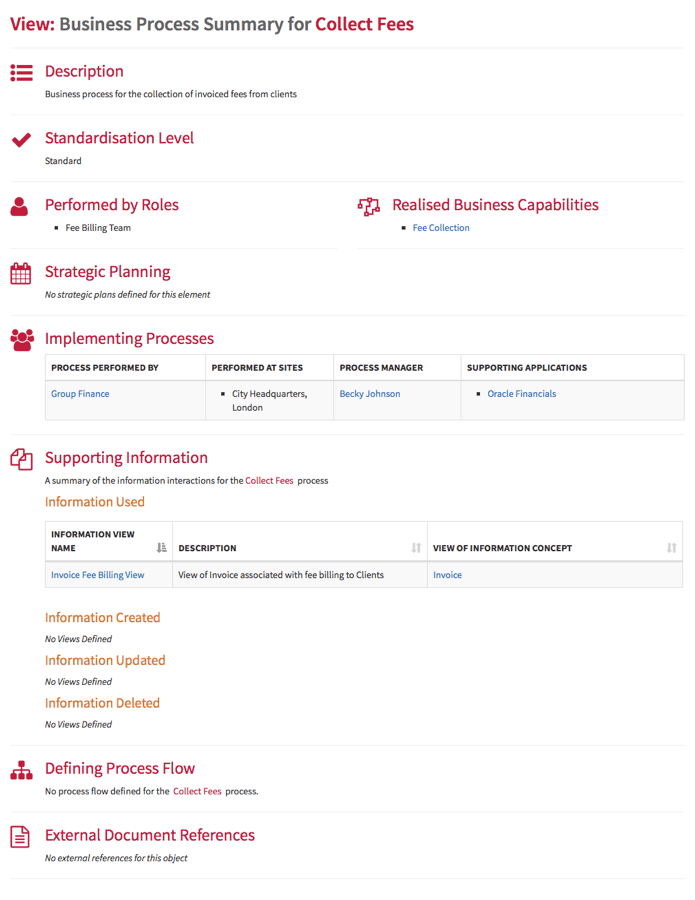The height and width of the screenshot is (900, 695).
Task: Open the Group Finance link
Action: tap(80, 394)
